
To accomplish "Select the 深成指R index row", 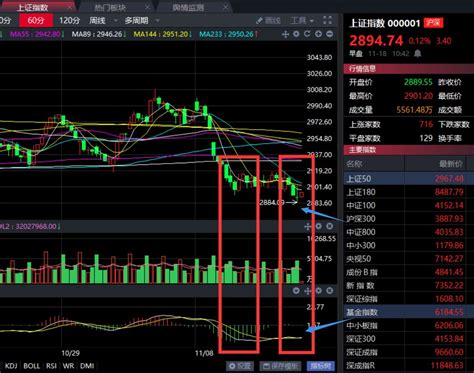I will click(x=409, y=365).
